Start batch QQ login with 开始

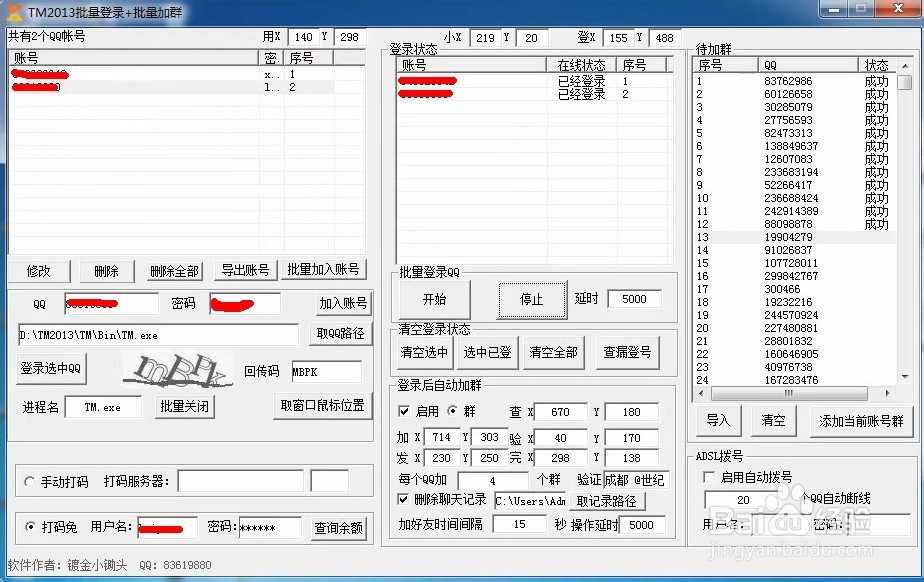(434, 299)
